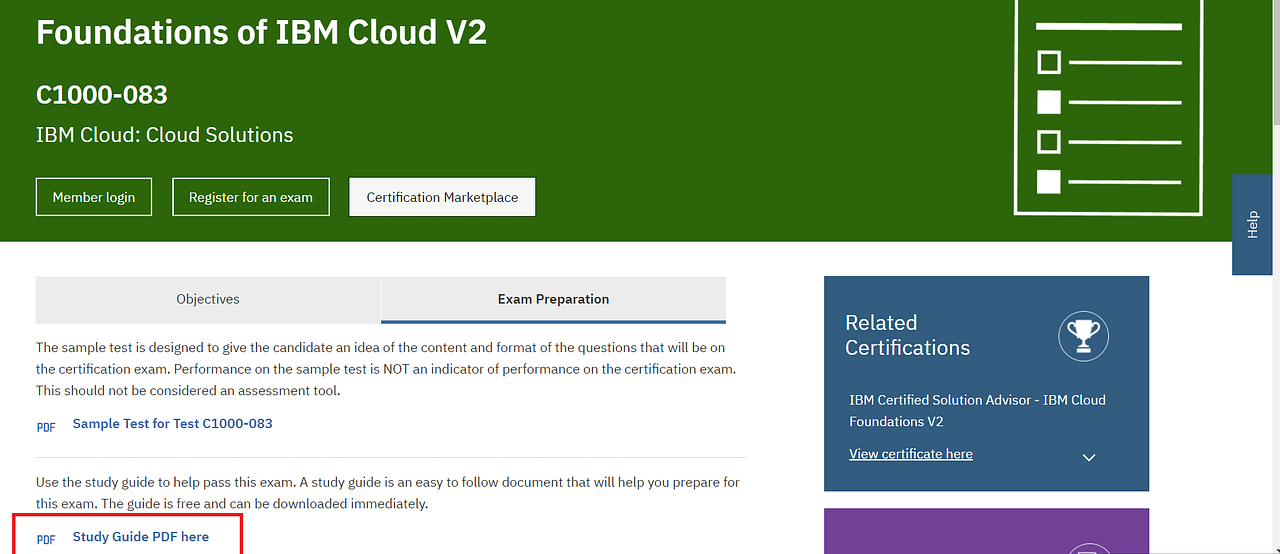Viewport: 1280px width, 554px height.
Task: Open Sample Test for Test C1000-083 link
Action: 172,423
